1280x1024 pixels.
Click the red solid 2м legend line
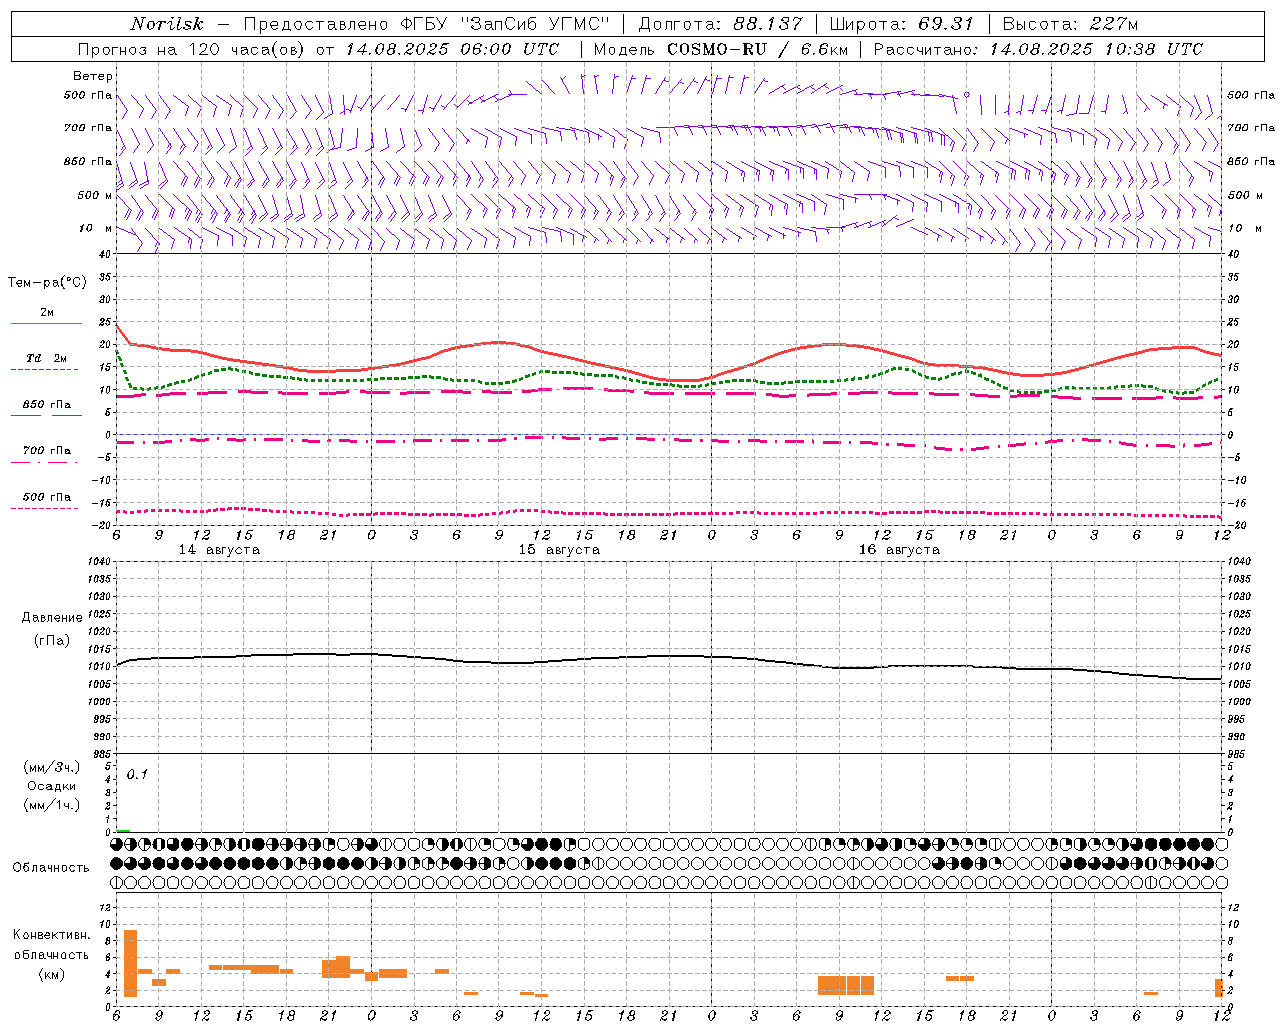coord(46,324)
